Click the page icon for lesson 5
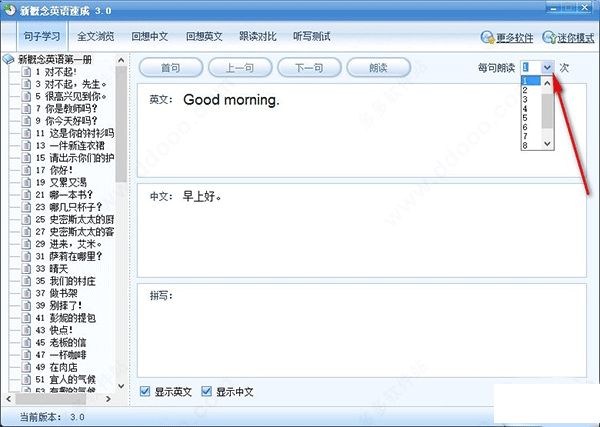Viewport: 600px width, 427px height. pos(26,96)
